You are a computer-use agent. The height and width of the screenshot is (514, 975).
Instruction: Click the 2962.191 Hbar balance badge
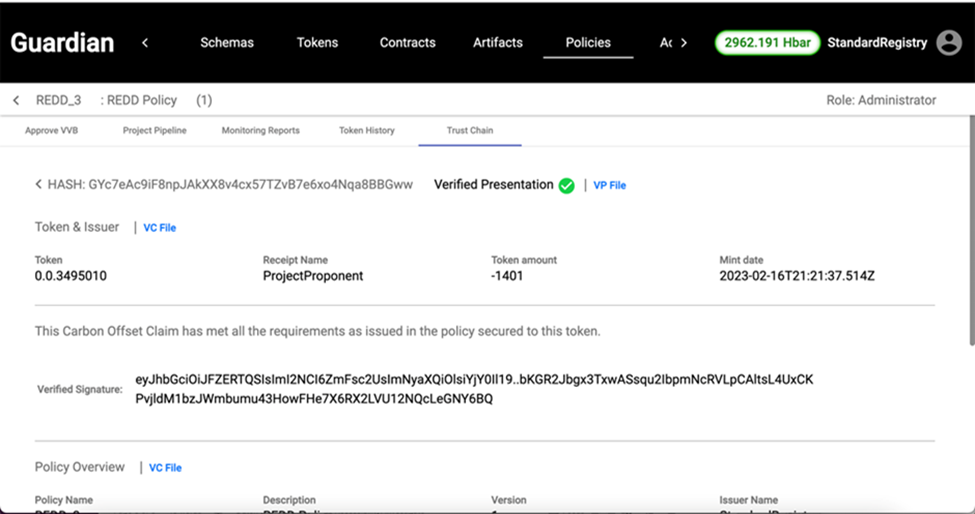pos(767,43)
